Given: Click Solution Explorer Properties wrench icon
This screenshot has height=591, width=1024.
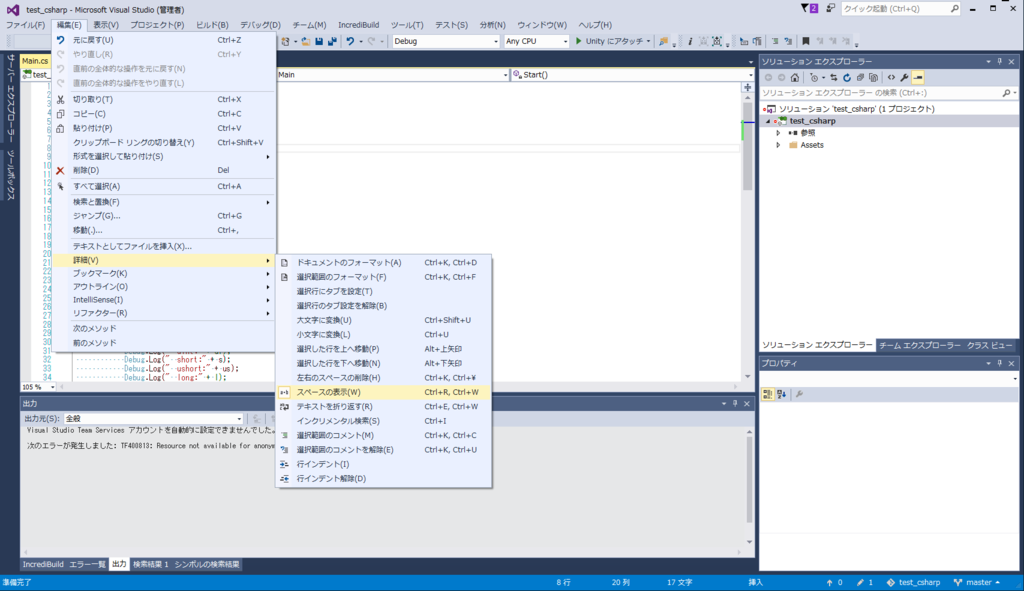Looking at the screenshot, I should click(904, 78).
